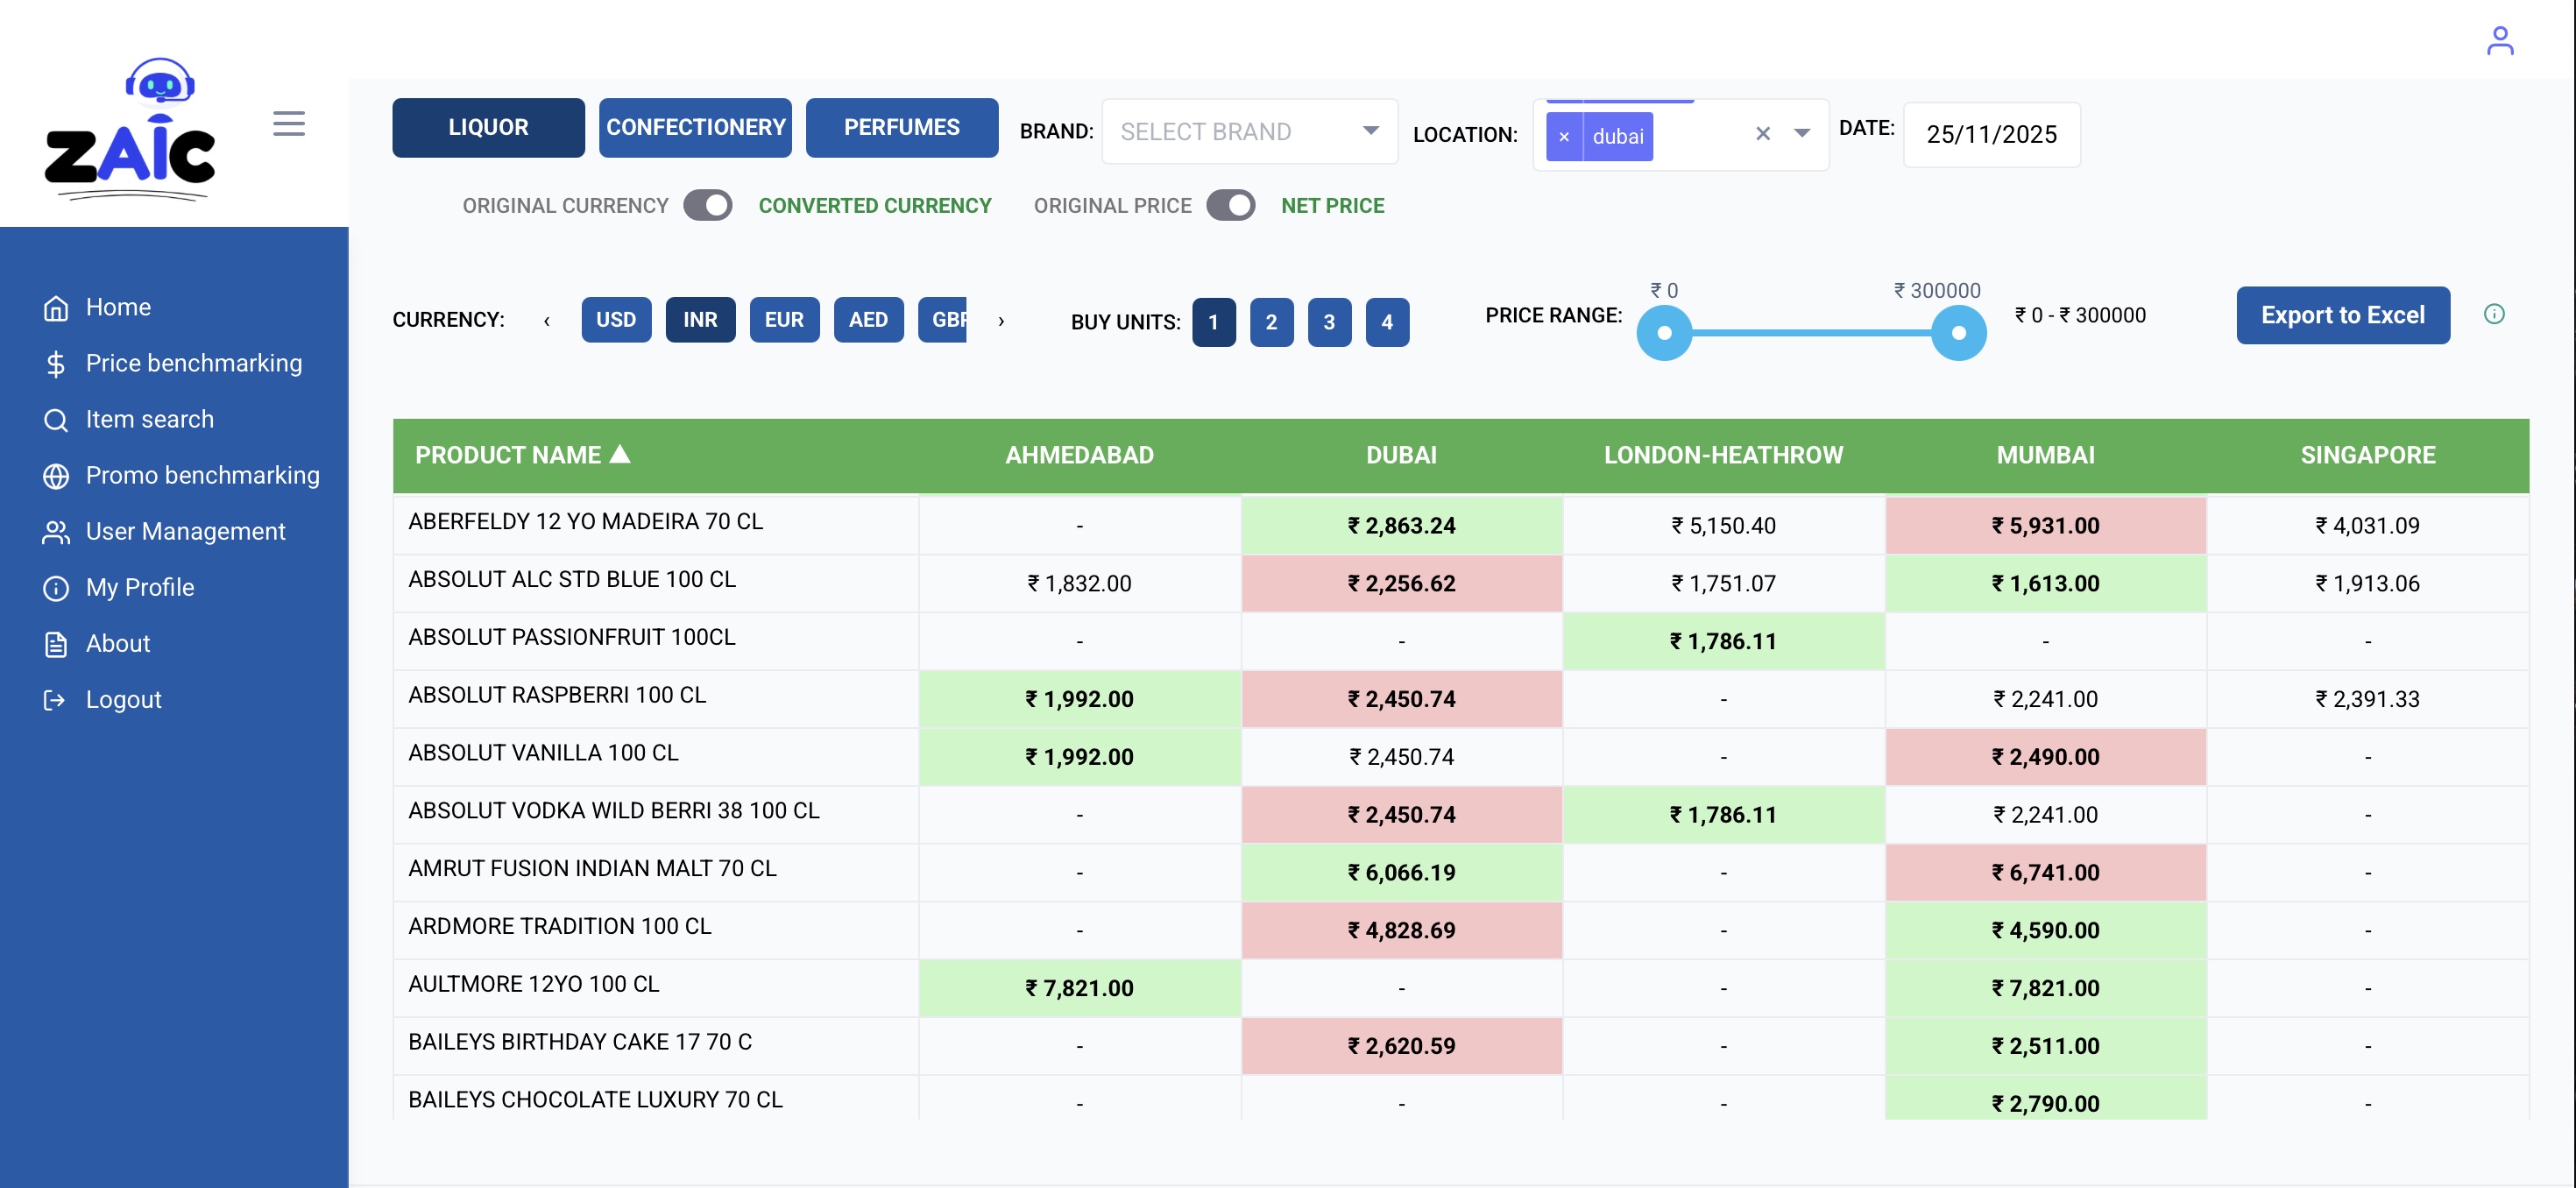Click the hamburger menu icon
Image resolution: width=2576 pixels, height=1188 pixels.
tap(289, 124)
